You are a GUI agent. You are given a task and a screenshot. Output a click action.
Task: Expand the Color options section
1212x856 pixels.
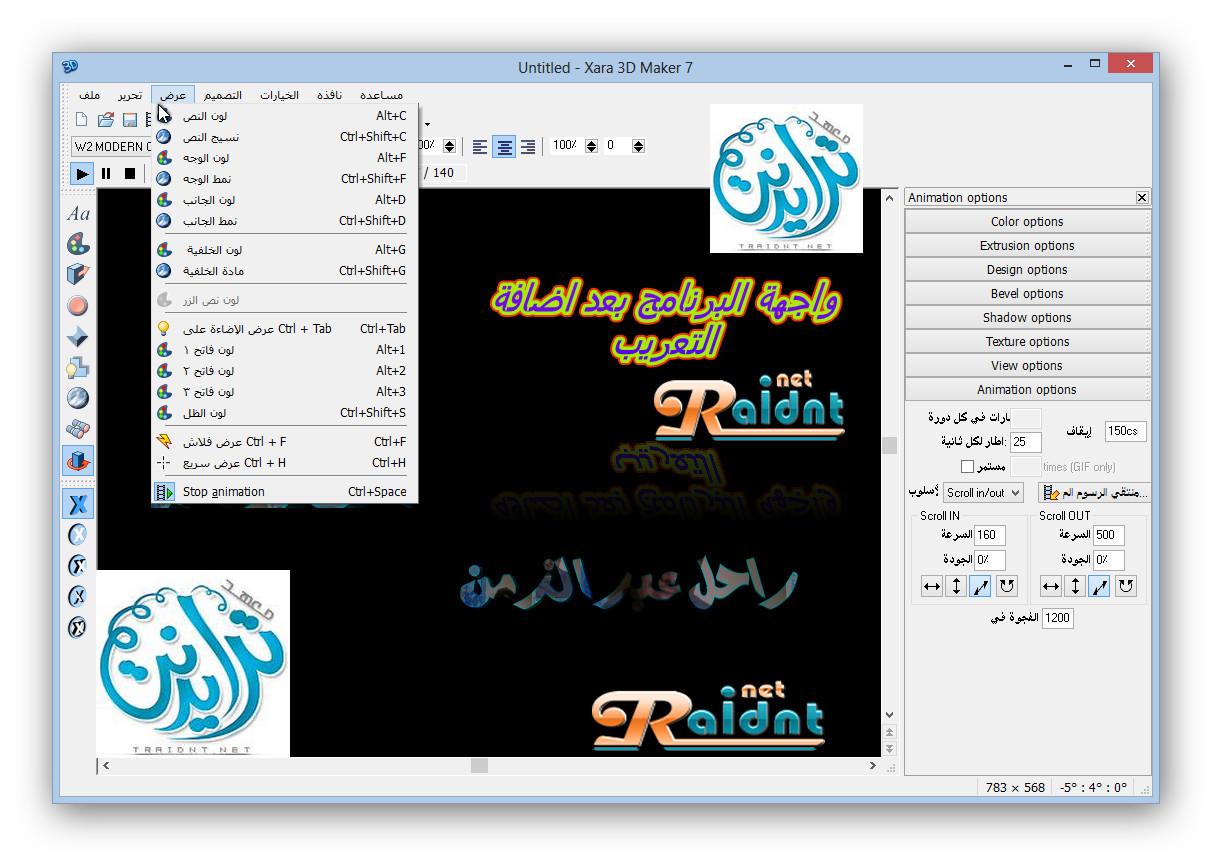tap(1027, 222)
